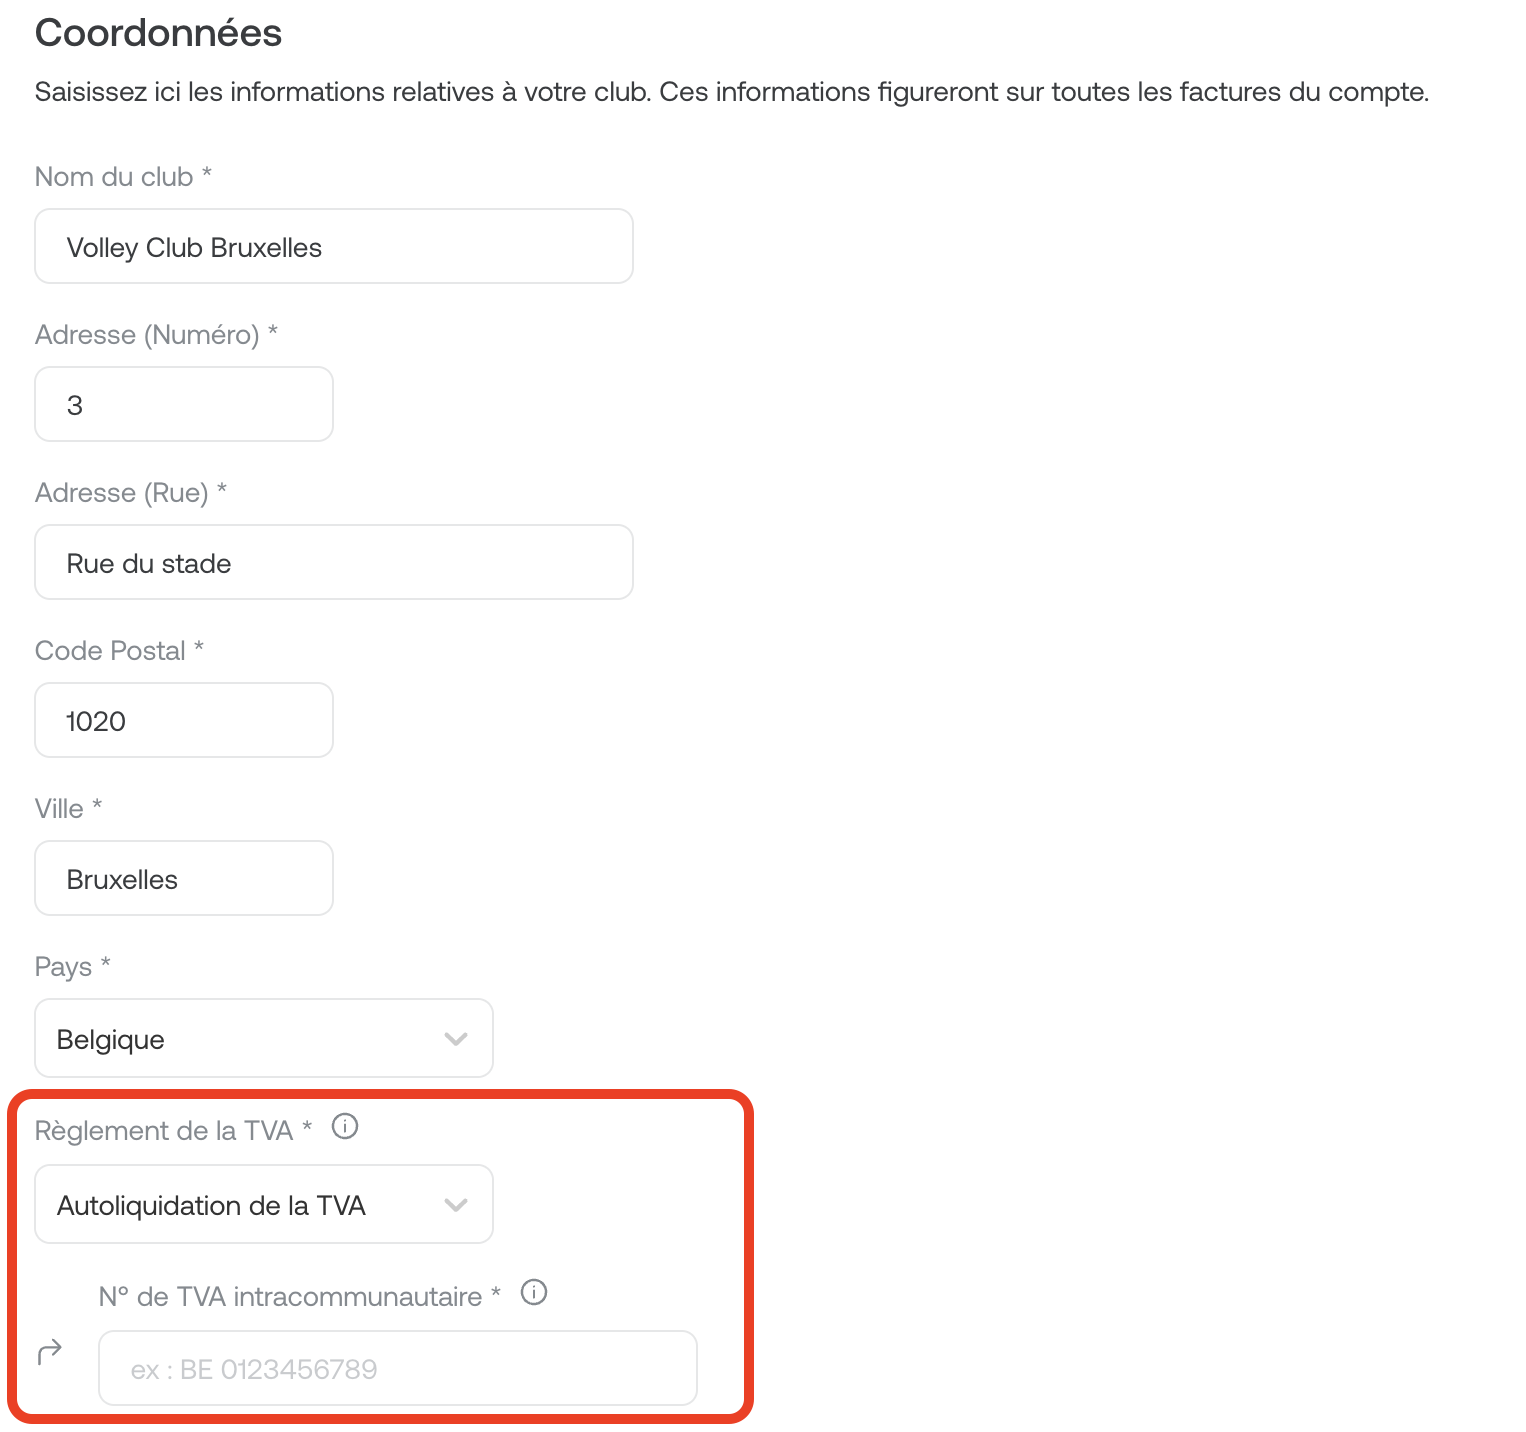This screenshot has width=1526, height=1432.
Task: Click the info icon beside Règlement de la TVA
Action: click(345, 1127)
